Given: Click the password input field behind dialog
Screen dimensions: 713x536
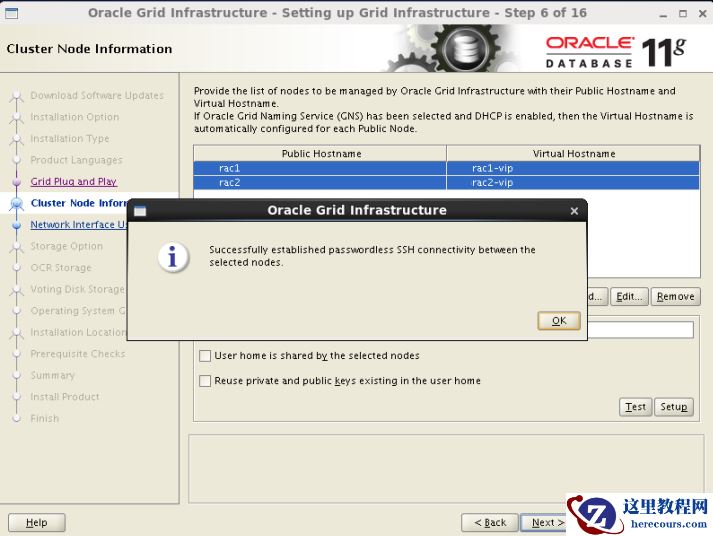Looking at the screenshot, I should 640,330.
